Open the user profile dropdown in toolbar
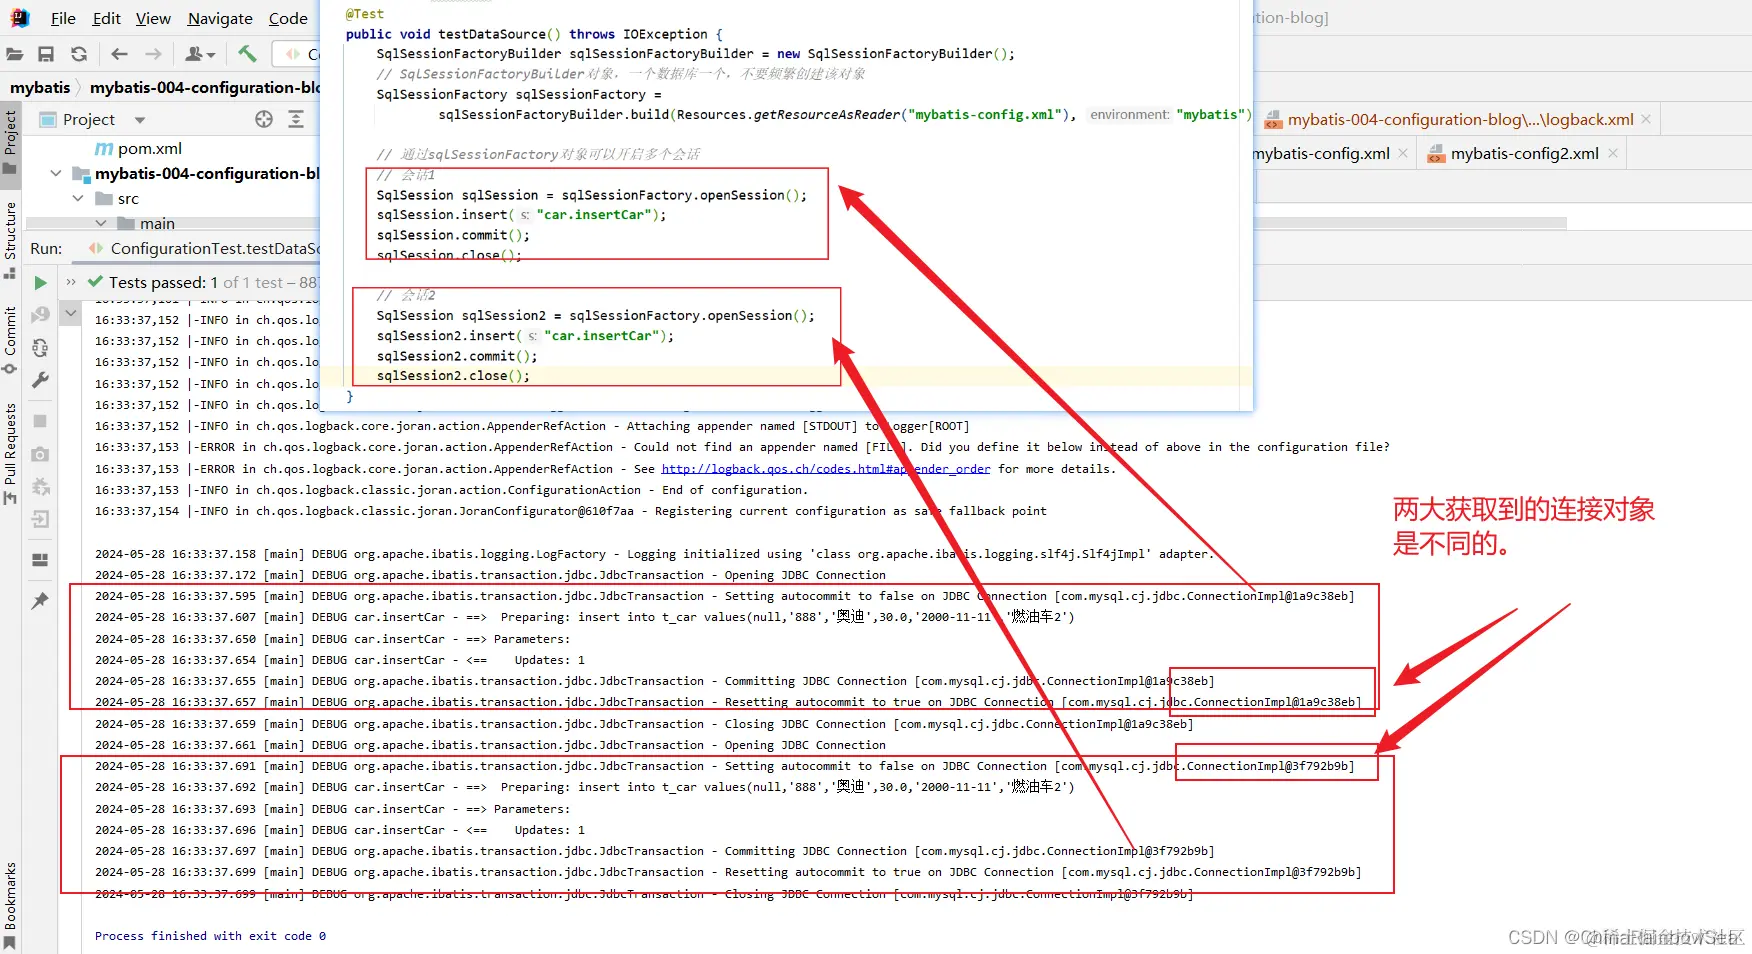This screenshot has width=1752, height=954. [200, 54]
